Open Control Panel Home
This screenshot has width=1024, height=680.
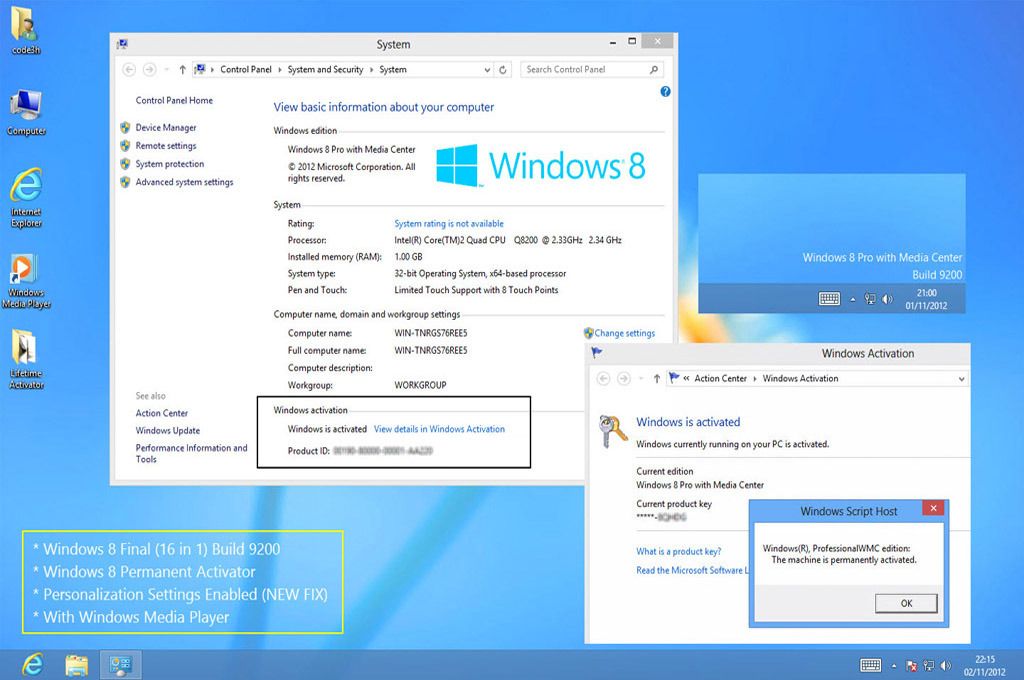pyautogui.click(x=174, y=100)
